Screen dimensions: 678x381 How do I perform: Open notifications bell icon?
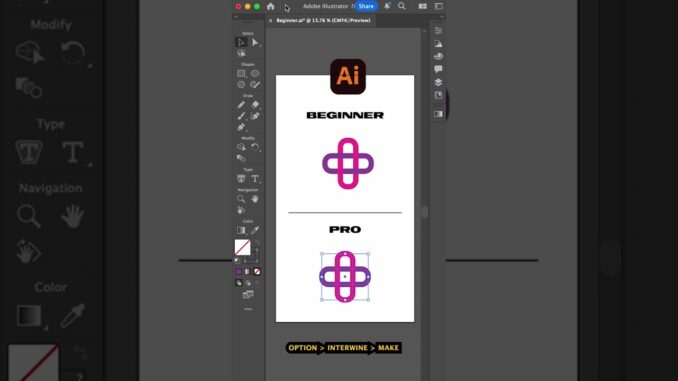coord(387,6)
